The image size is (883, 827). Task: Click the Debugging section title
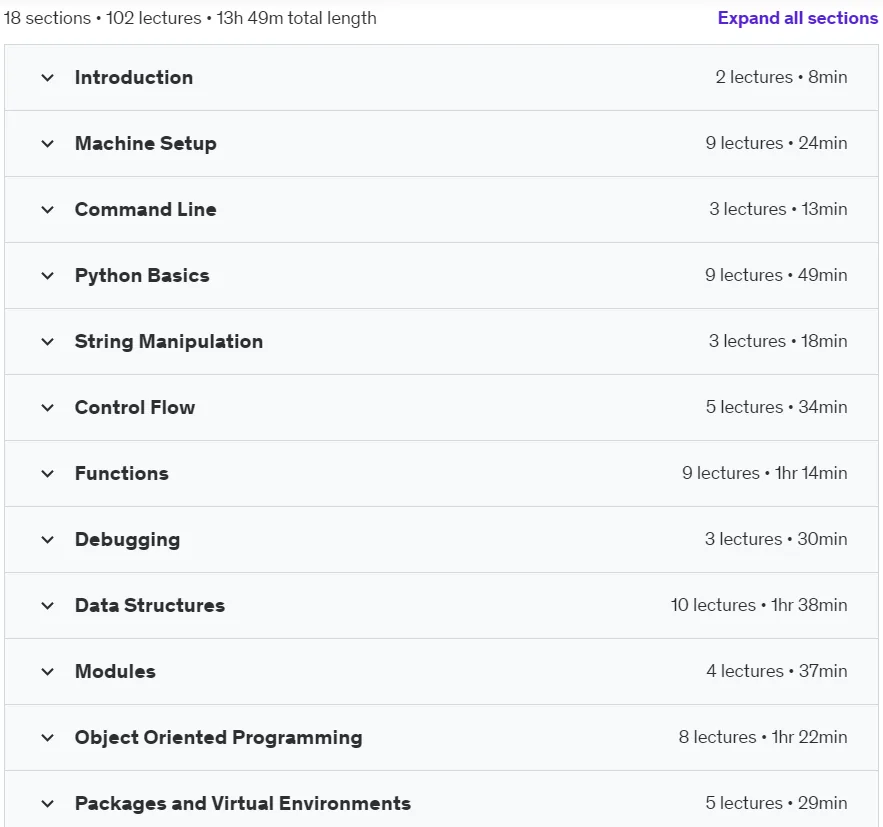point(127,539)
